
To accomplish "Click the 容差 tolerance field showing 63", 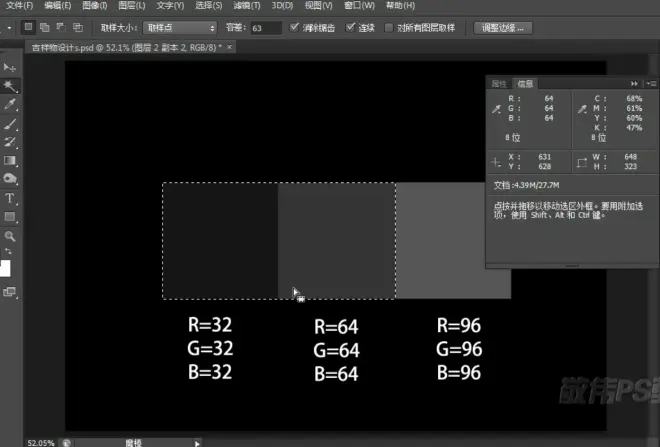I will [266, 28].
